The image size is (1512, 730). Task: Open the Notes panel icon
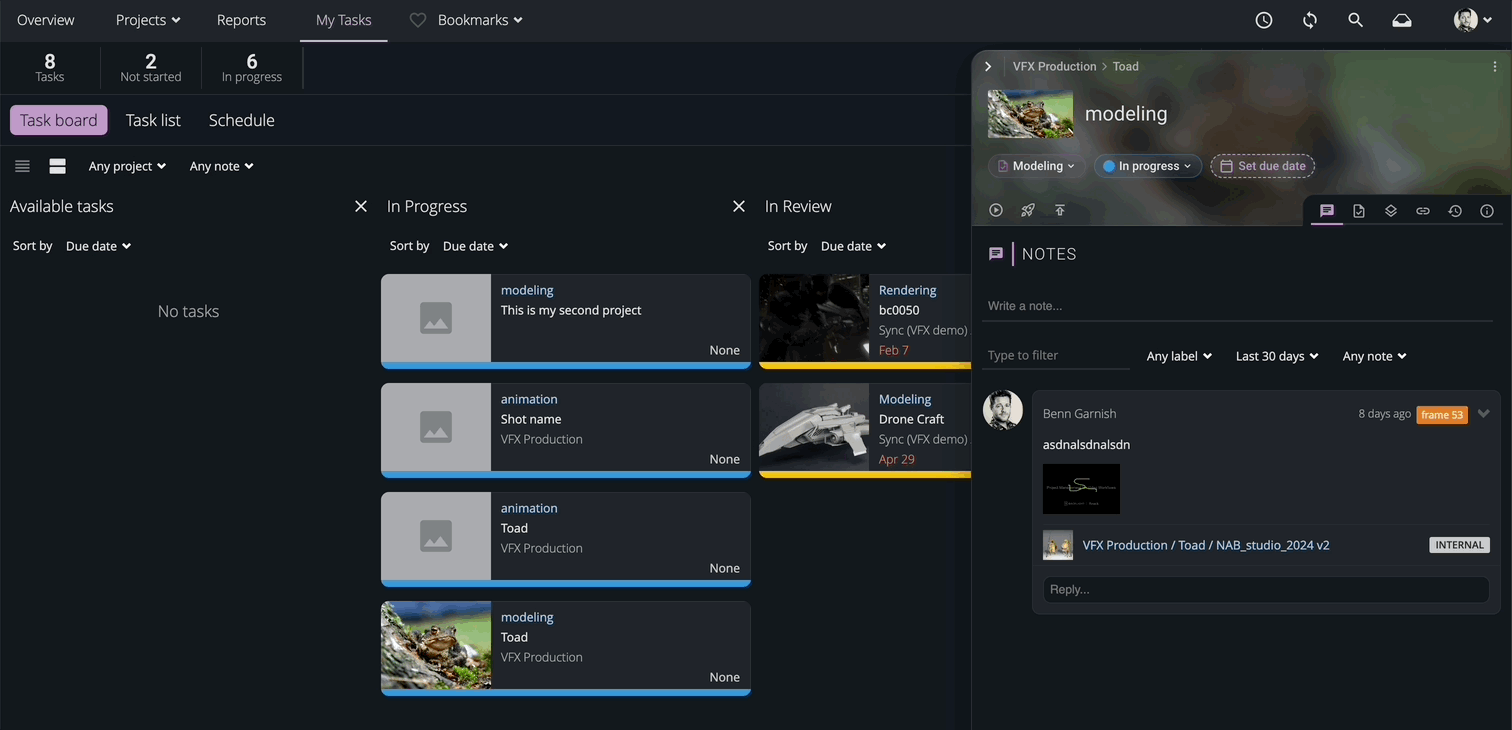click(1327, 210)
